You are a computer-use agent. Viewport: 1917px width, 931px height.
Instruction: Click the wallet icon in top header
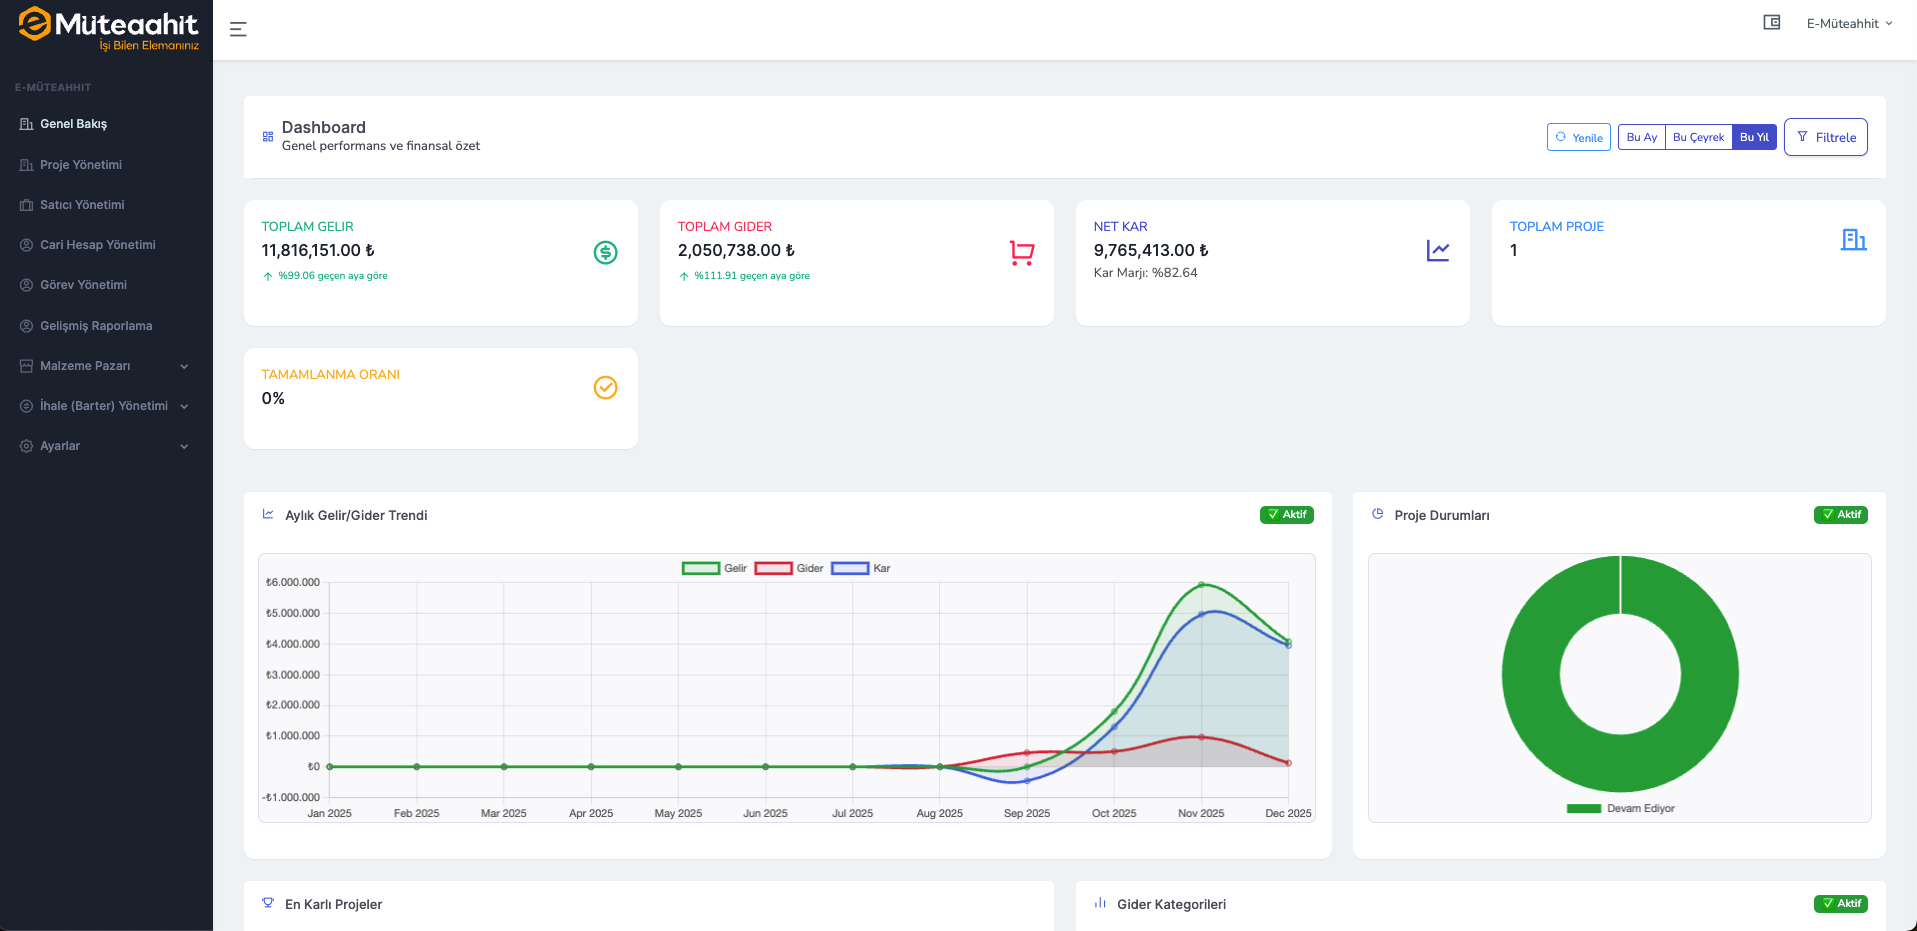pos(1771,22)
